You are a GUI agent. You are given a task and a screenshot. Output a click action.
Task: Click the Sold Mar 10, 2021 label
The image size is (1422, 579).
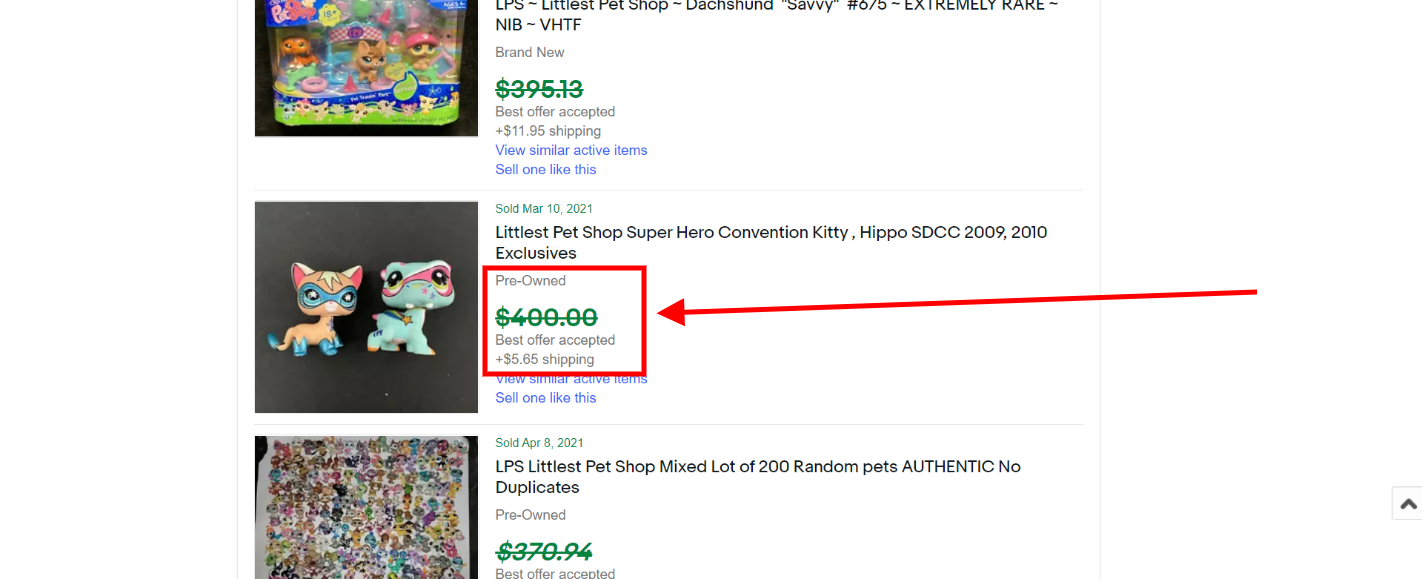pos(544,209)
